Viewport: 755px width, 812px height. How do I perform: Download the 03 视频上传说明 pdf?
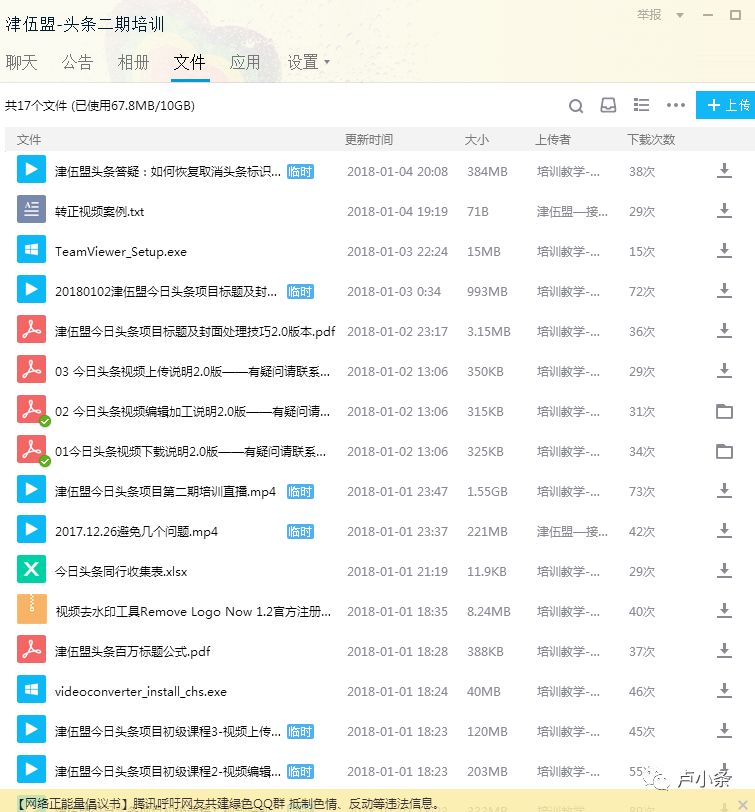pos(724,371)
